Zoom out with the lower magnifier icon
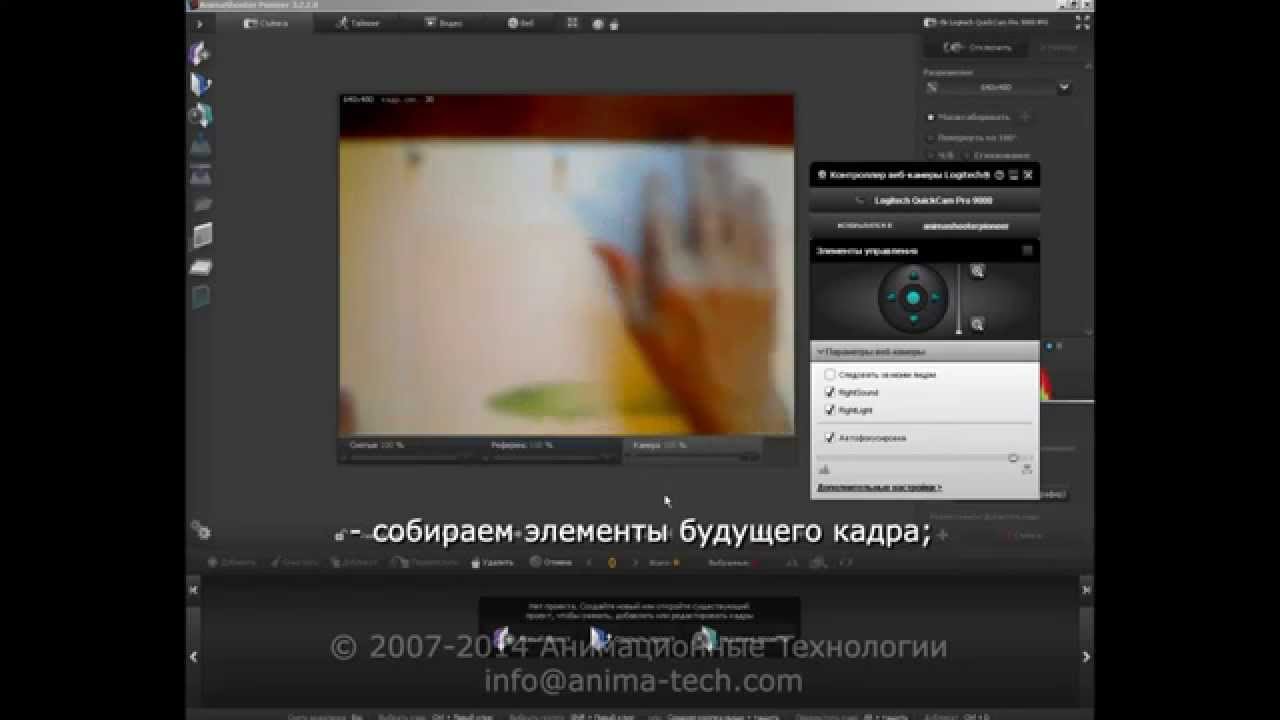 point(977,324)
